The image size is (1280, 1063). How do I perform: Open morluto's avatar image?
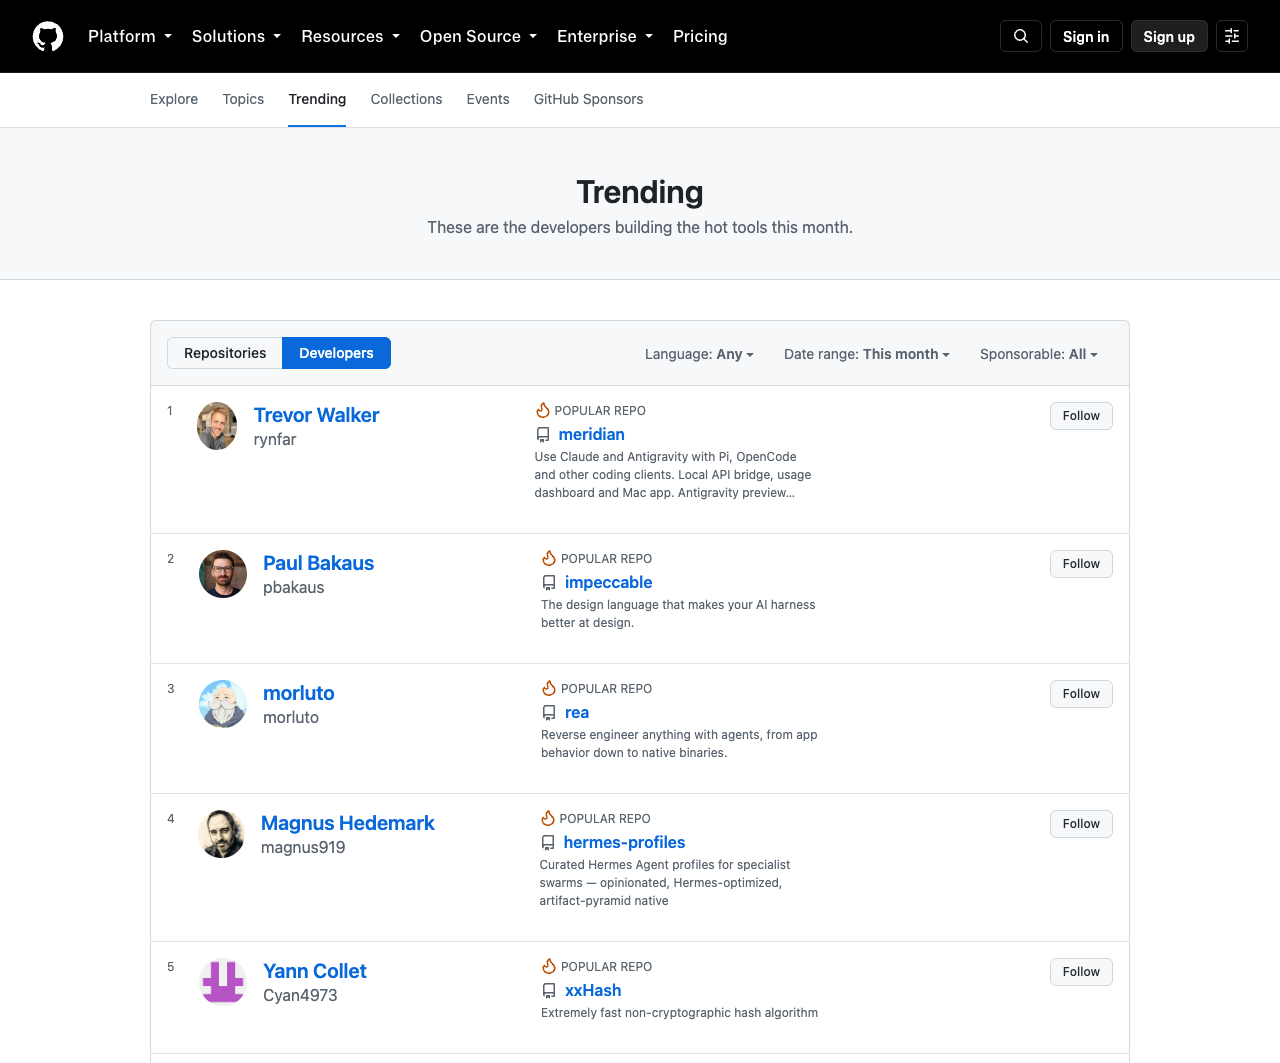click(x=223, y=704)
